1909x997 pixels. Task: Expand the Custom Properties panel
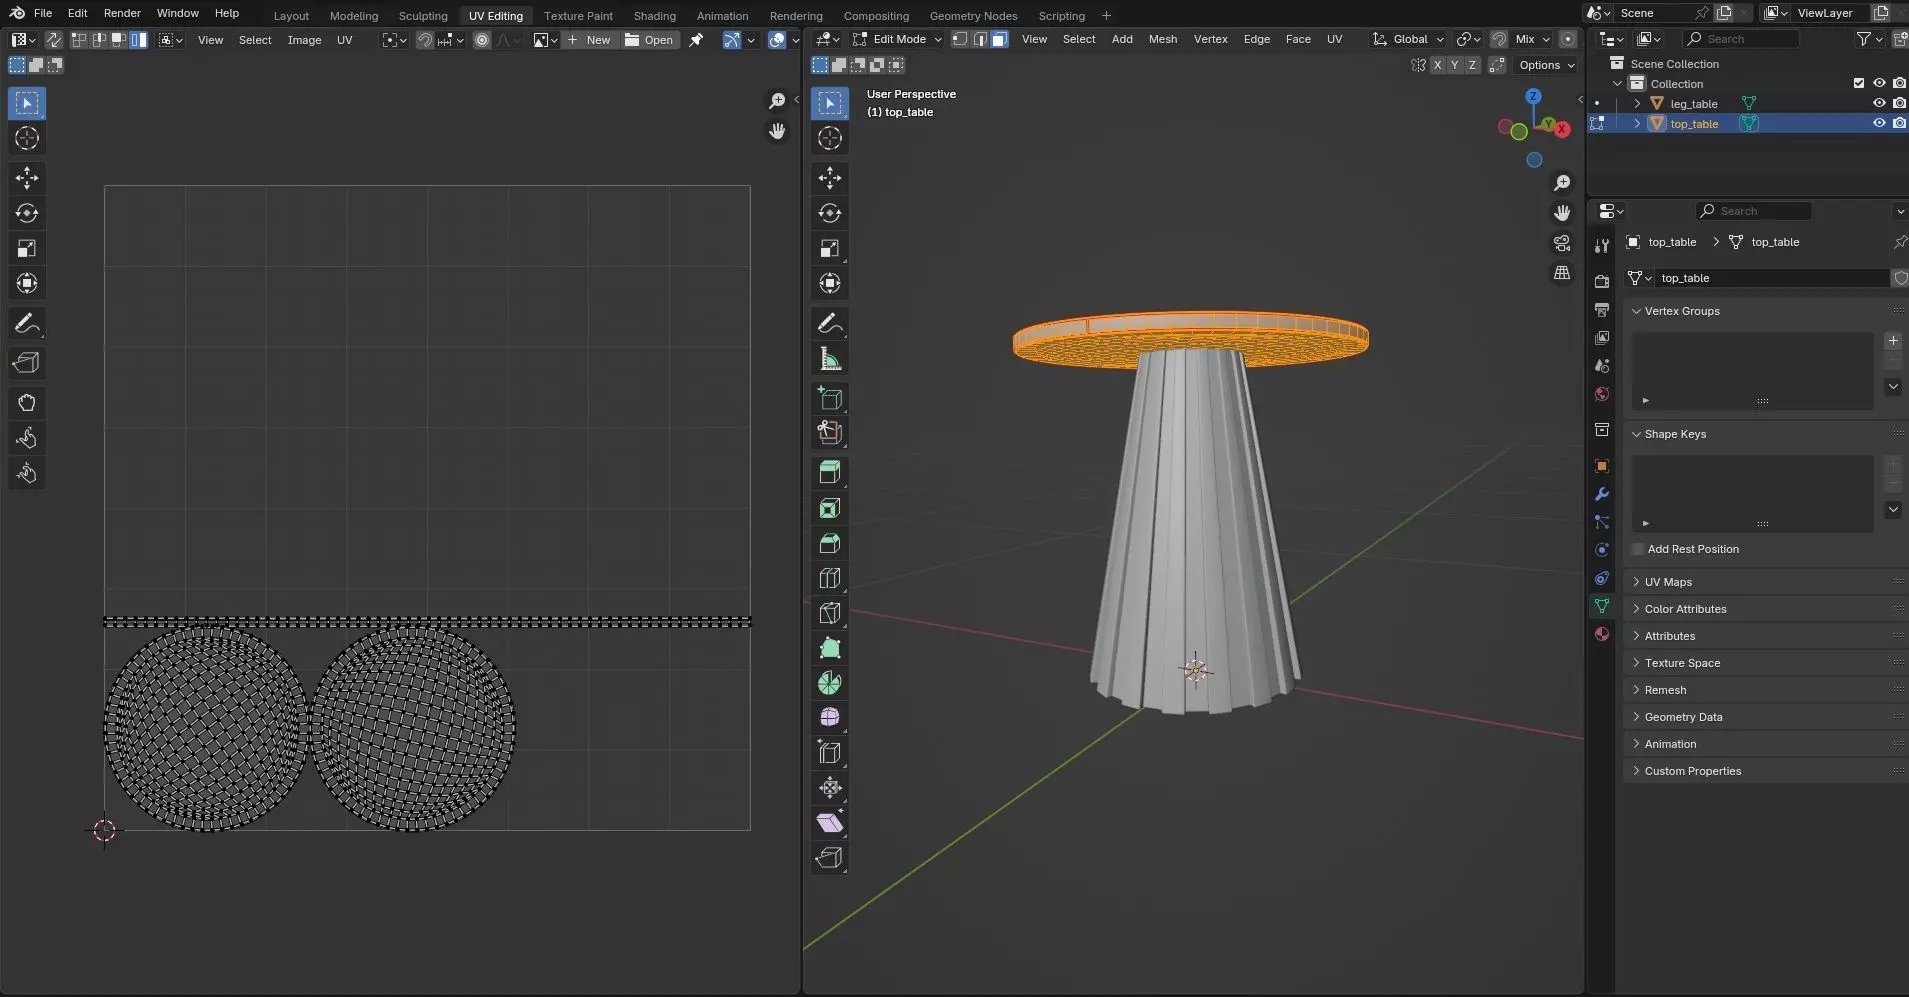pos(1692,771)
